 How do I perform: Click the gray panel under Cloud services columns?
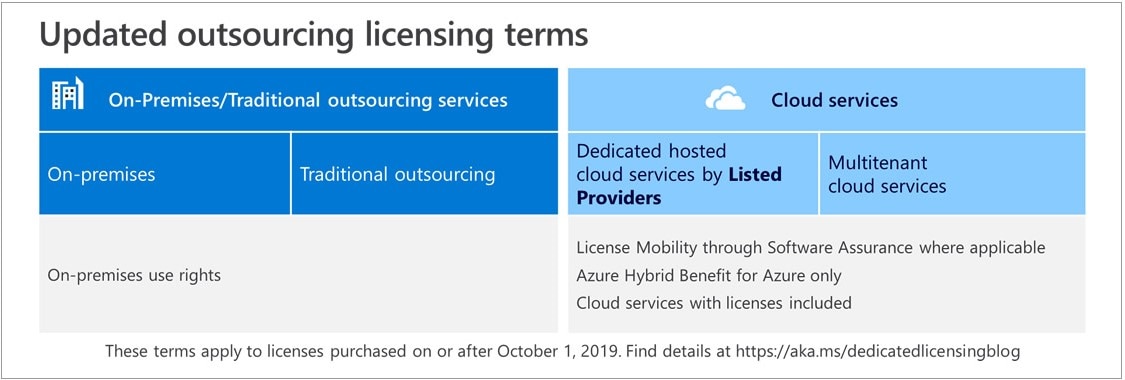point(827,274)
